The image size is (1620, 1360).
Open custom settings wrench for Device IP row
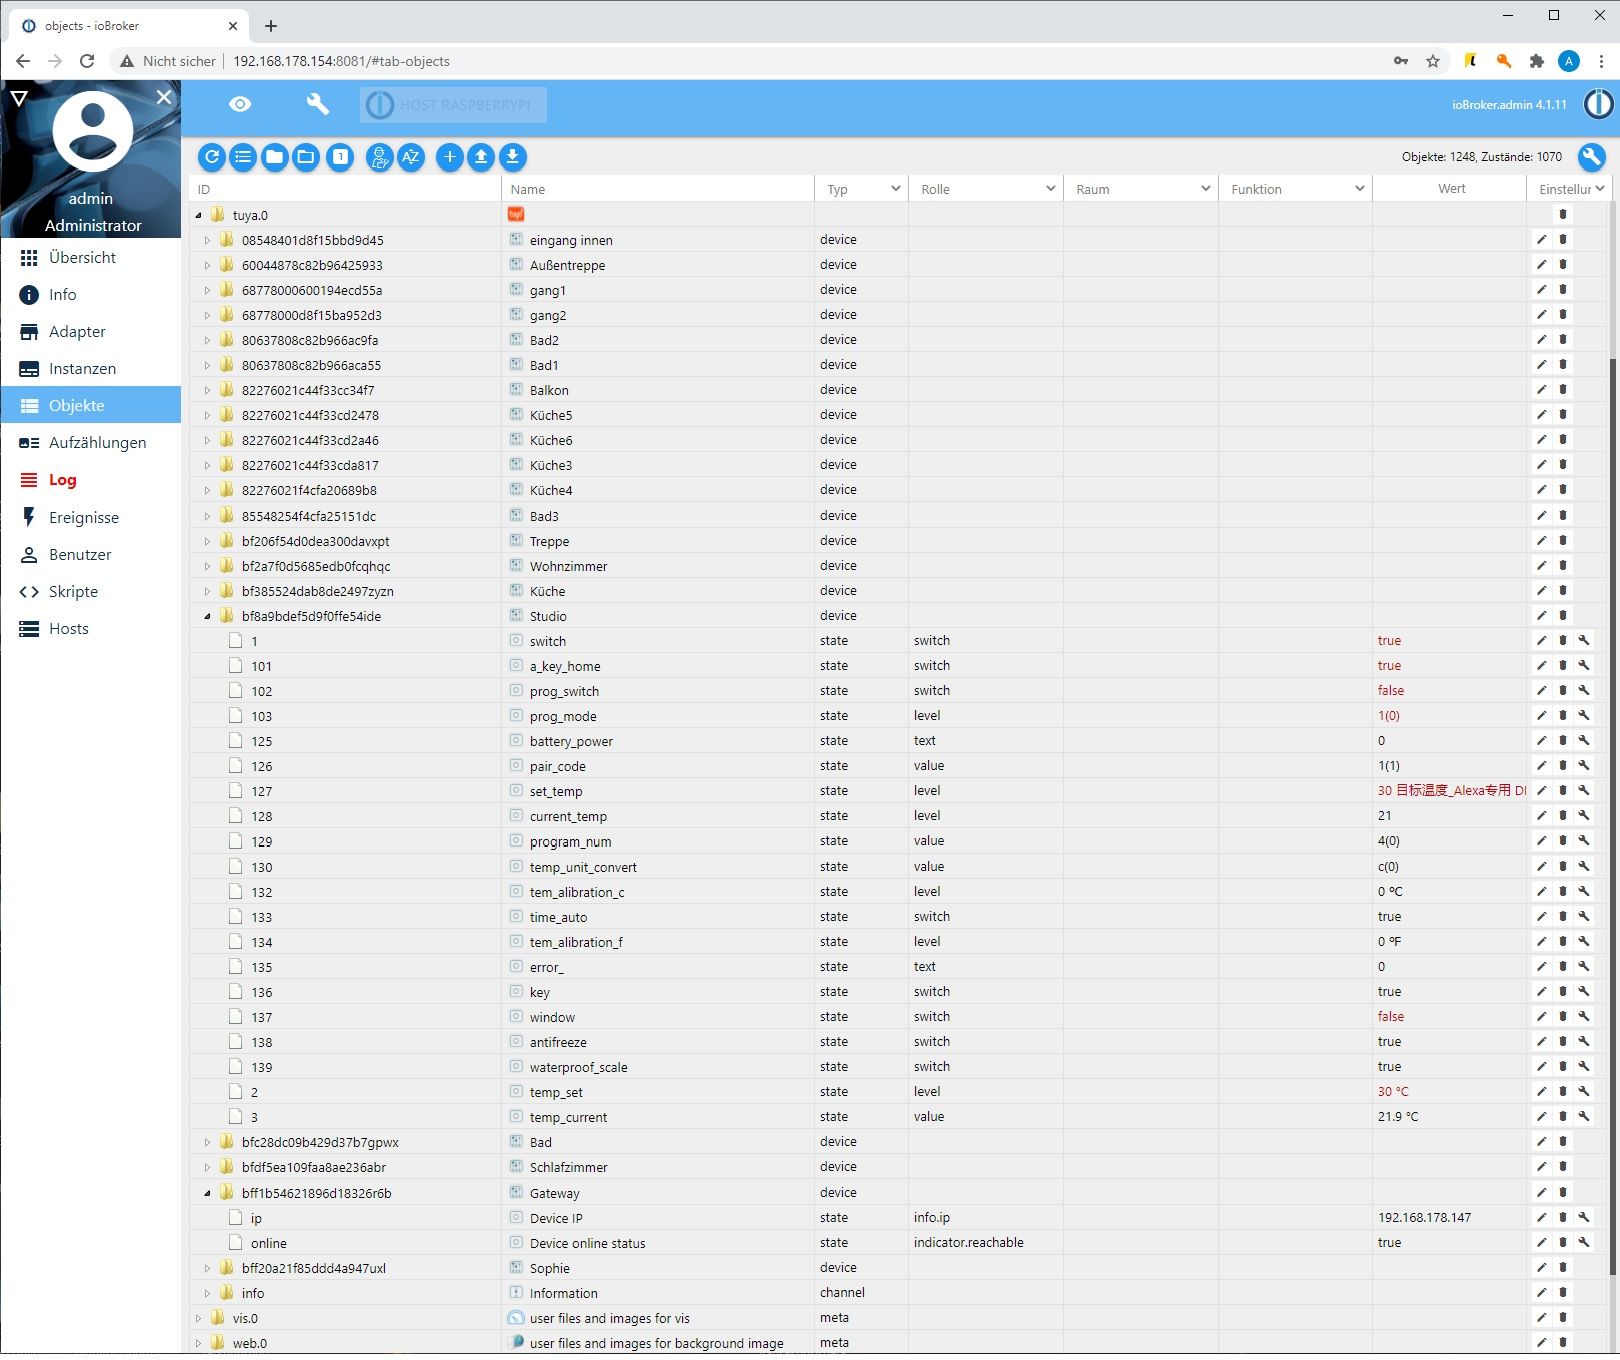1584,1218
